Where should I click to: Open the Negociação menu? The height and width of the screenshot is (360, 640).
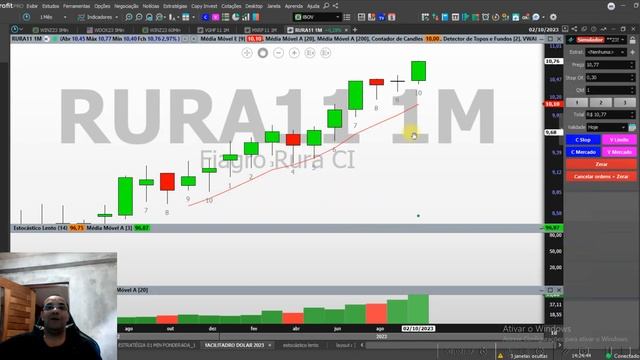coord(126,6)
